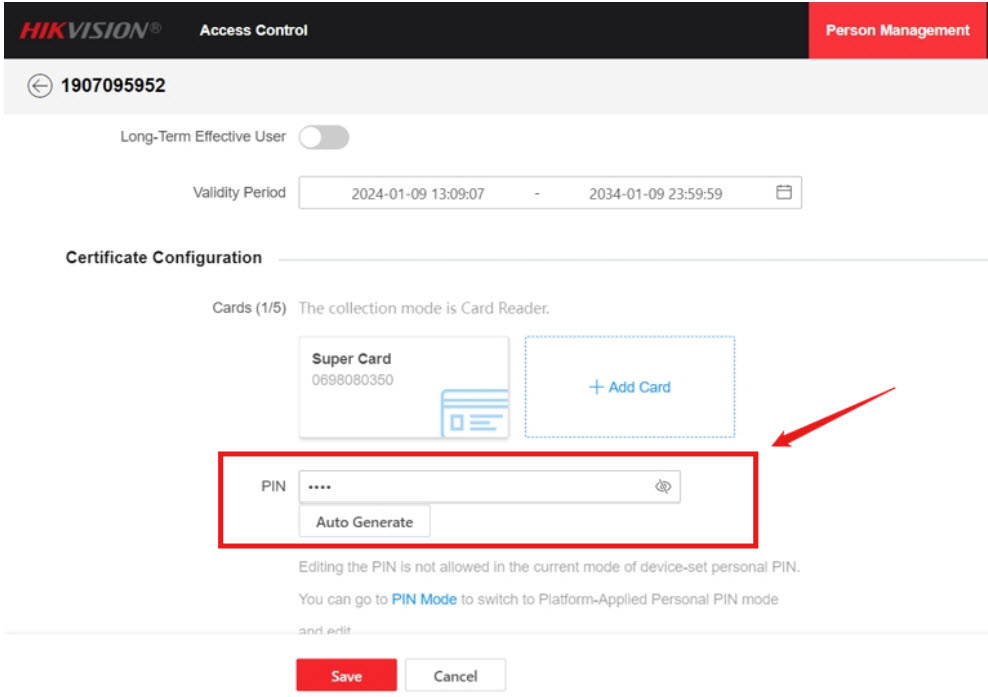988x697 pixels.
Task: Open the Validity Period calendar icon
Action: (784, 193)
